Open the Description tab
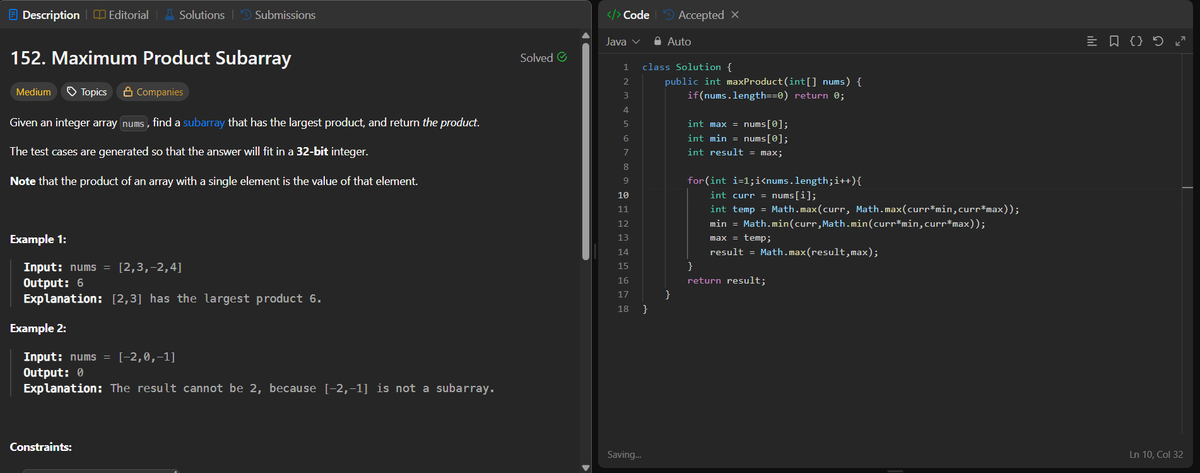Screen dimensions: 1200x473 pyautogui.click(x=43, y=15)
